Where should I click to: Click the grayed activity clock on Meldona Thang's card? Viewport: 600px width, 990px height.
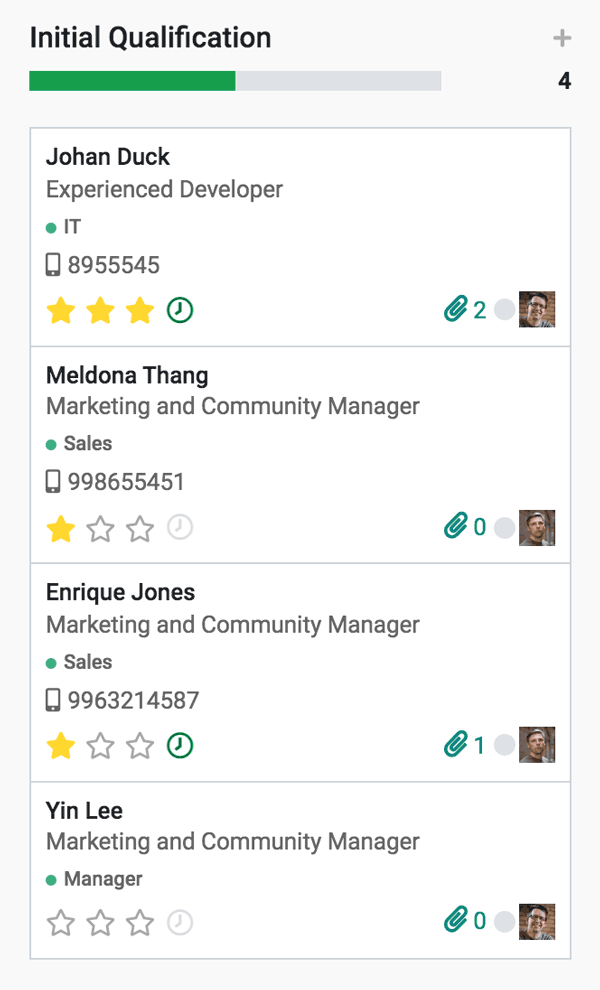click(x=180, y=527)
